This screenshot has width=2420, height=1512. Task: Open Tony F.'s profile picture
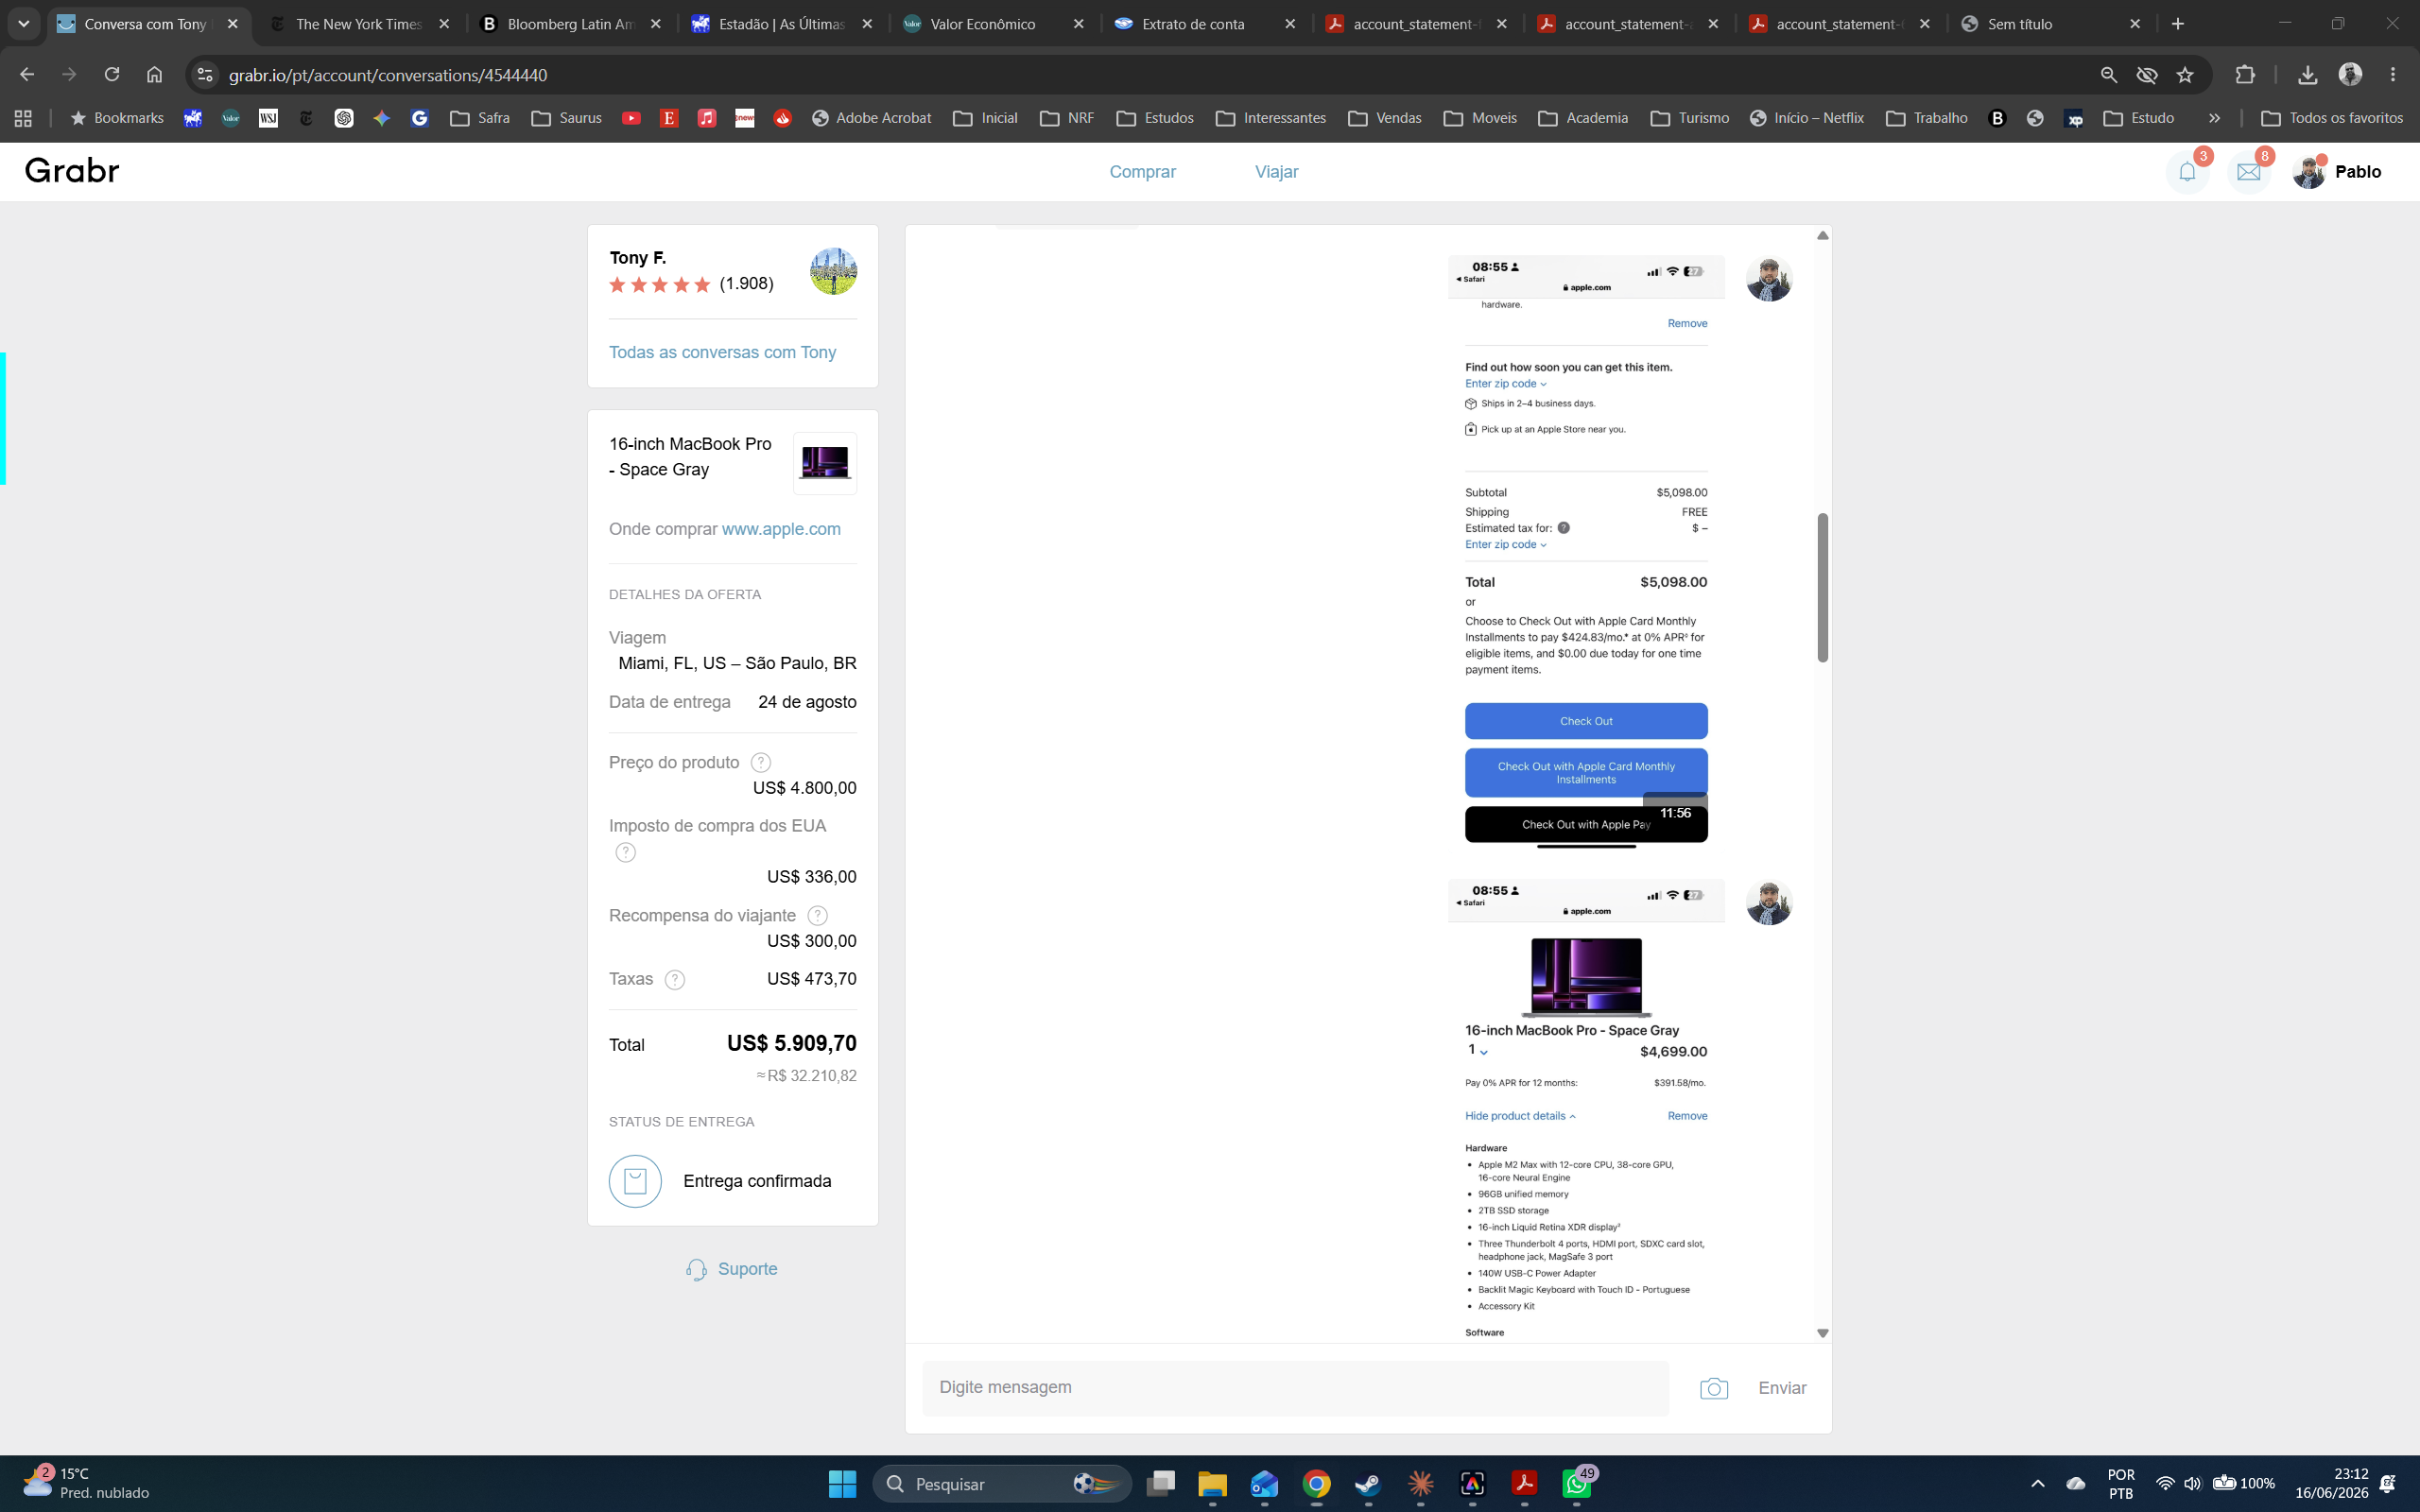833,271
